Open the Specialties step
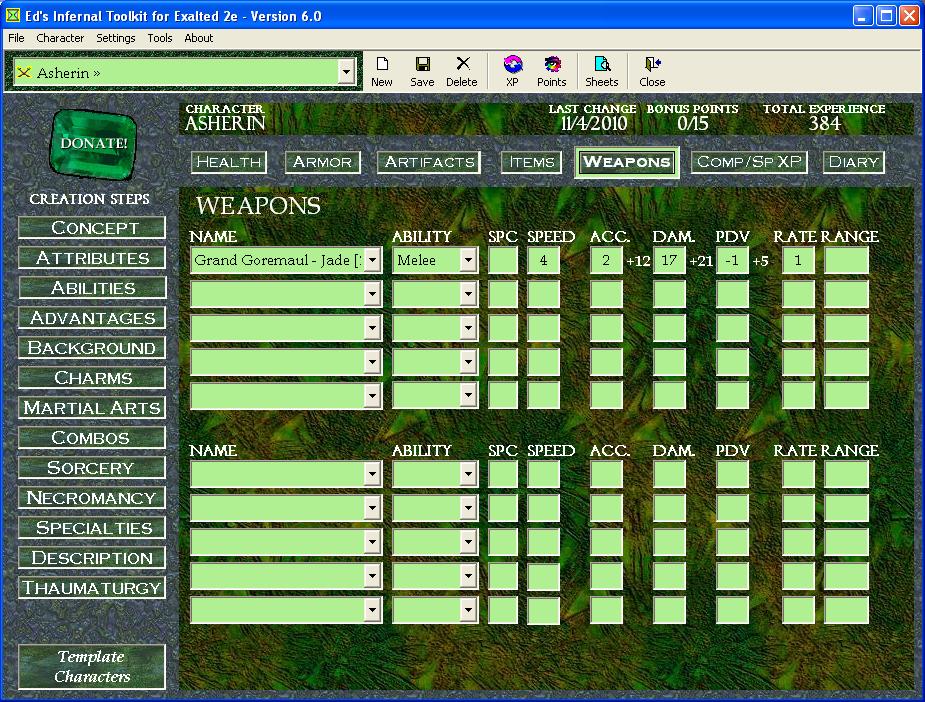This screenshot has height=702, width=925. (x=92, y=528)
